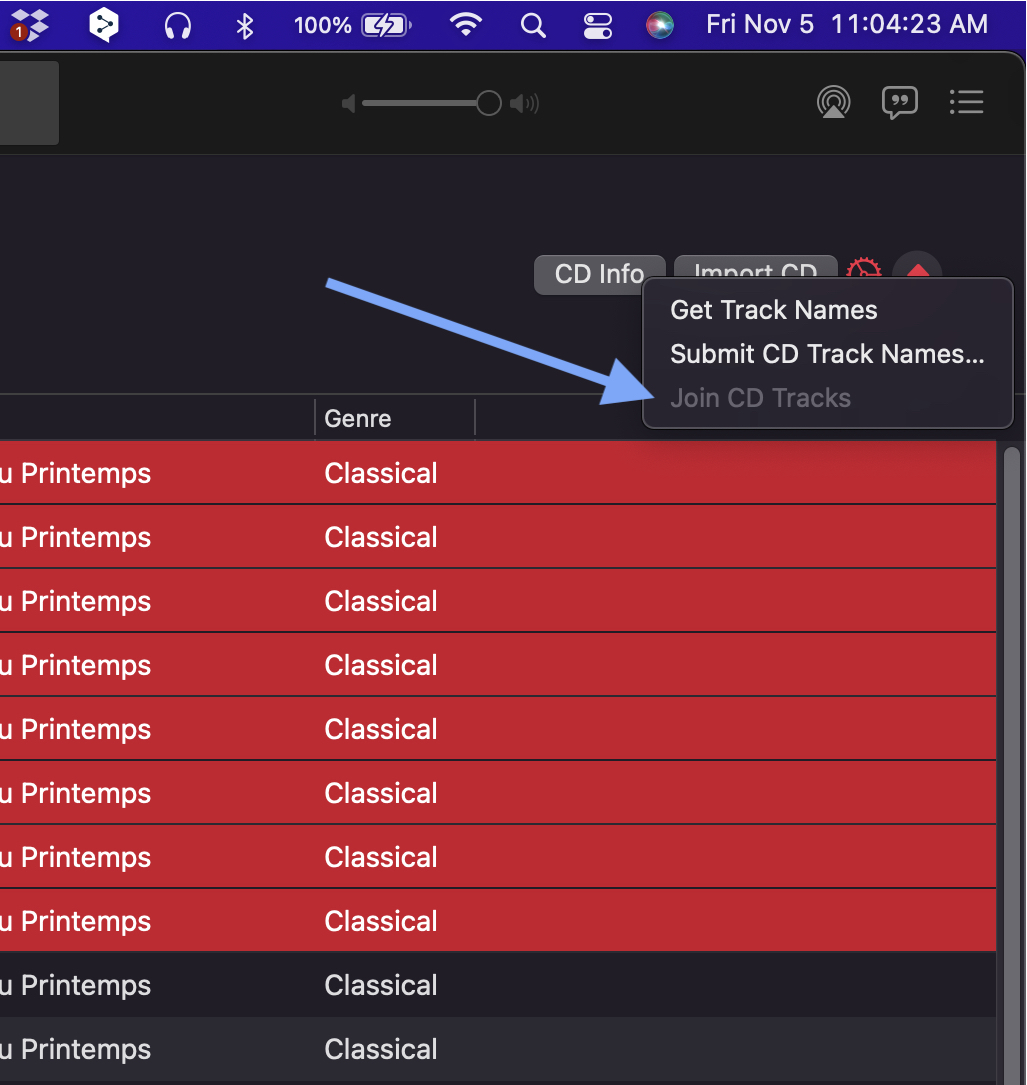Click the red gear options icon

point(864,268)
